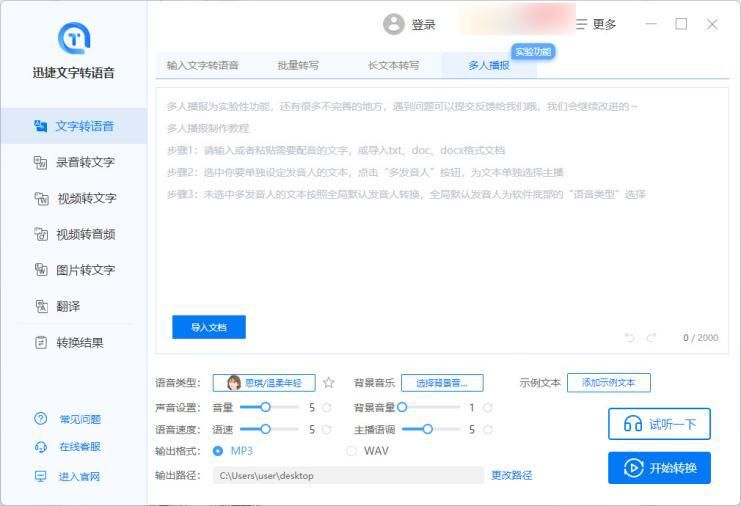The image size is (741, 506).
Task: Click the 登录 login text
Action: pos(423,25)
